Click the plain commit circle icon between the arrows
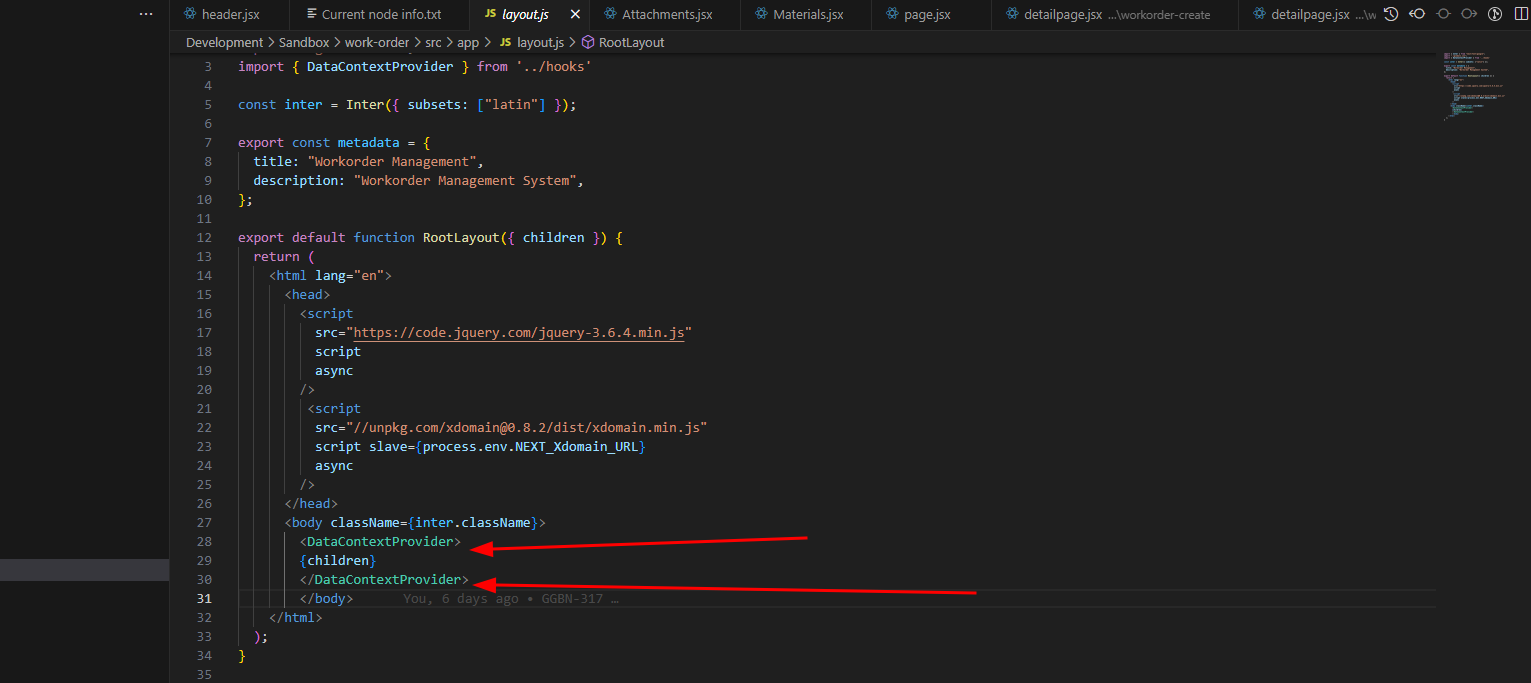The height and width of the screenshot is (683, 1531). [x=1443, y=15]
